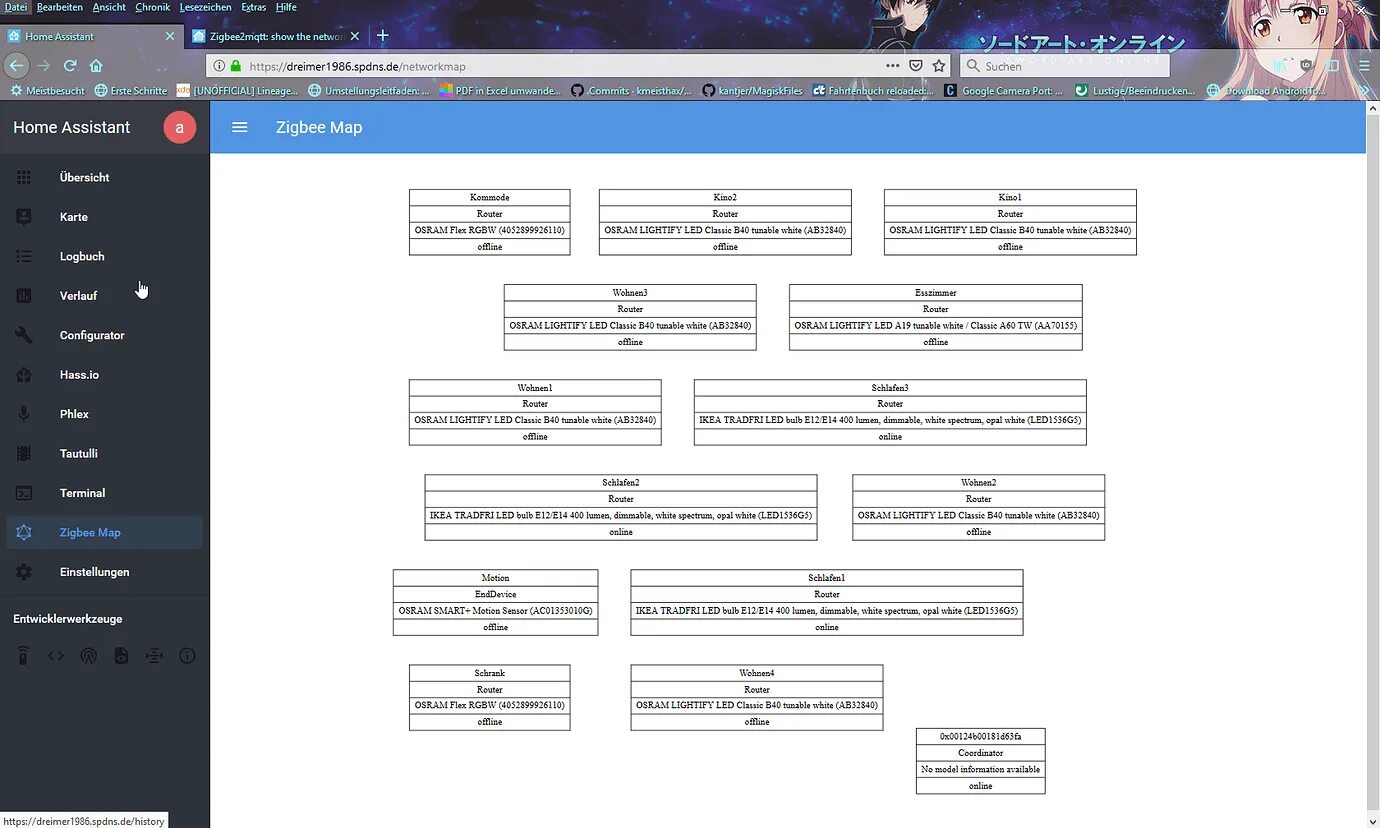1380x828 pixels.
Task: Save page to Pocket icon
Action: 916,65
